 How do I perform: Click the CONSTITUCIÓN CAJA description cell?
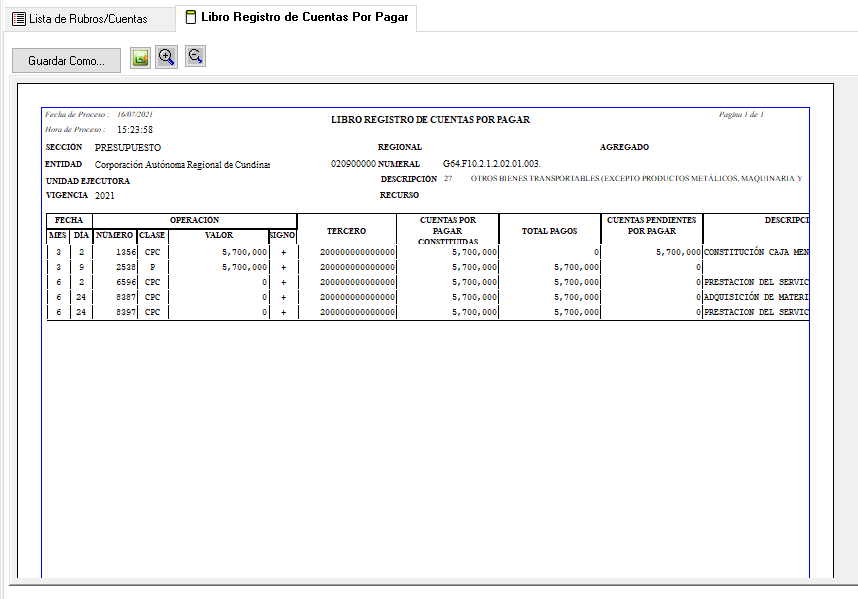pyautogui.click(x=755, y=253)
